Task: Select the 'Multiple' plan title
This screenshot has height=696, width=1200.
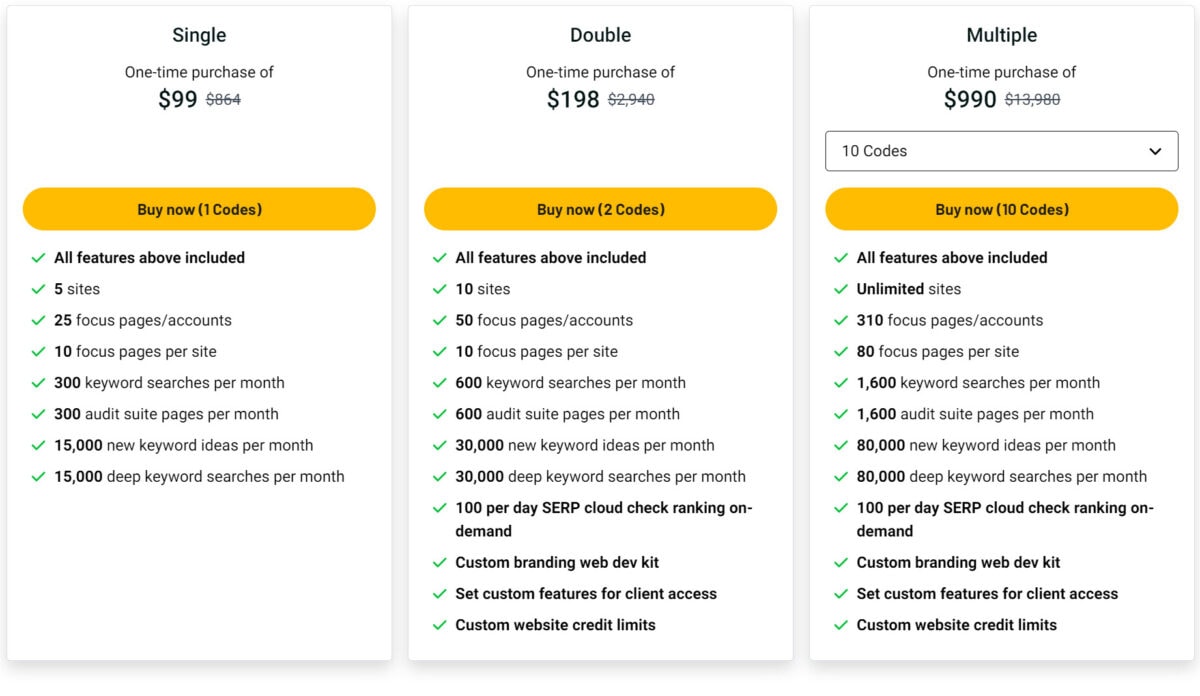Action: pyautogui.click(x=1001, y=34)
